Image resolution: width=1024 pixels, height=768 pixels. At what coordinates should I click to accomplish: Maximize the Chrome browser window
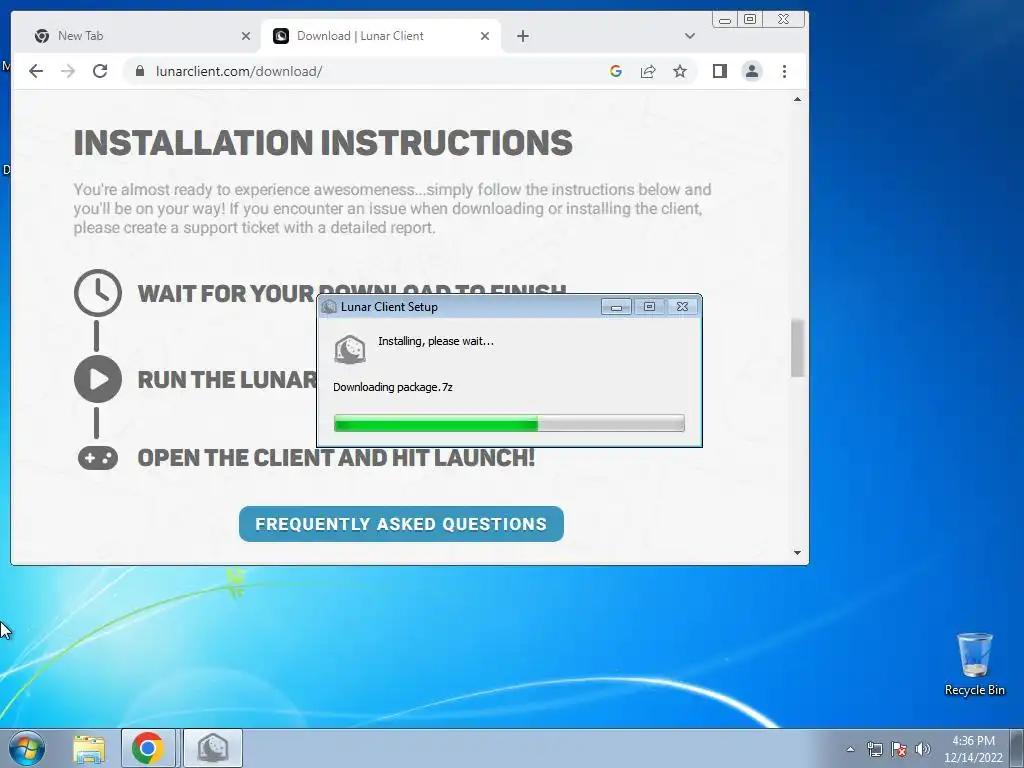(x=750, y=20)
